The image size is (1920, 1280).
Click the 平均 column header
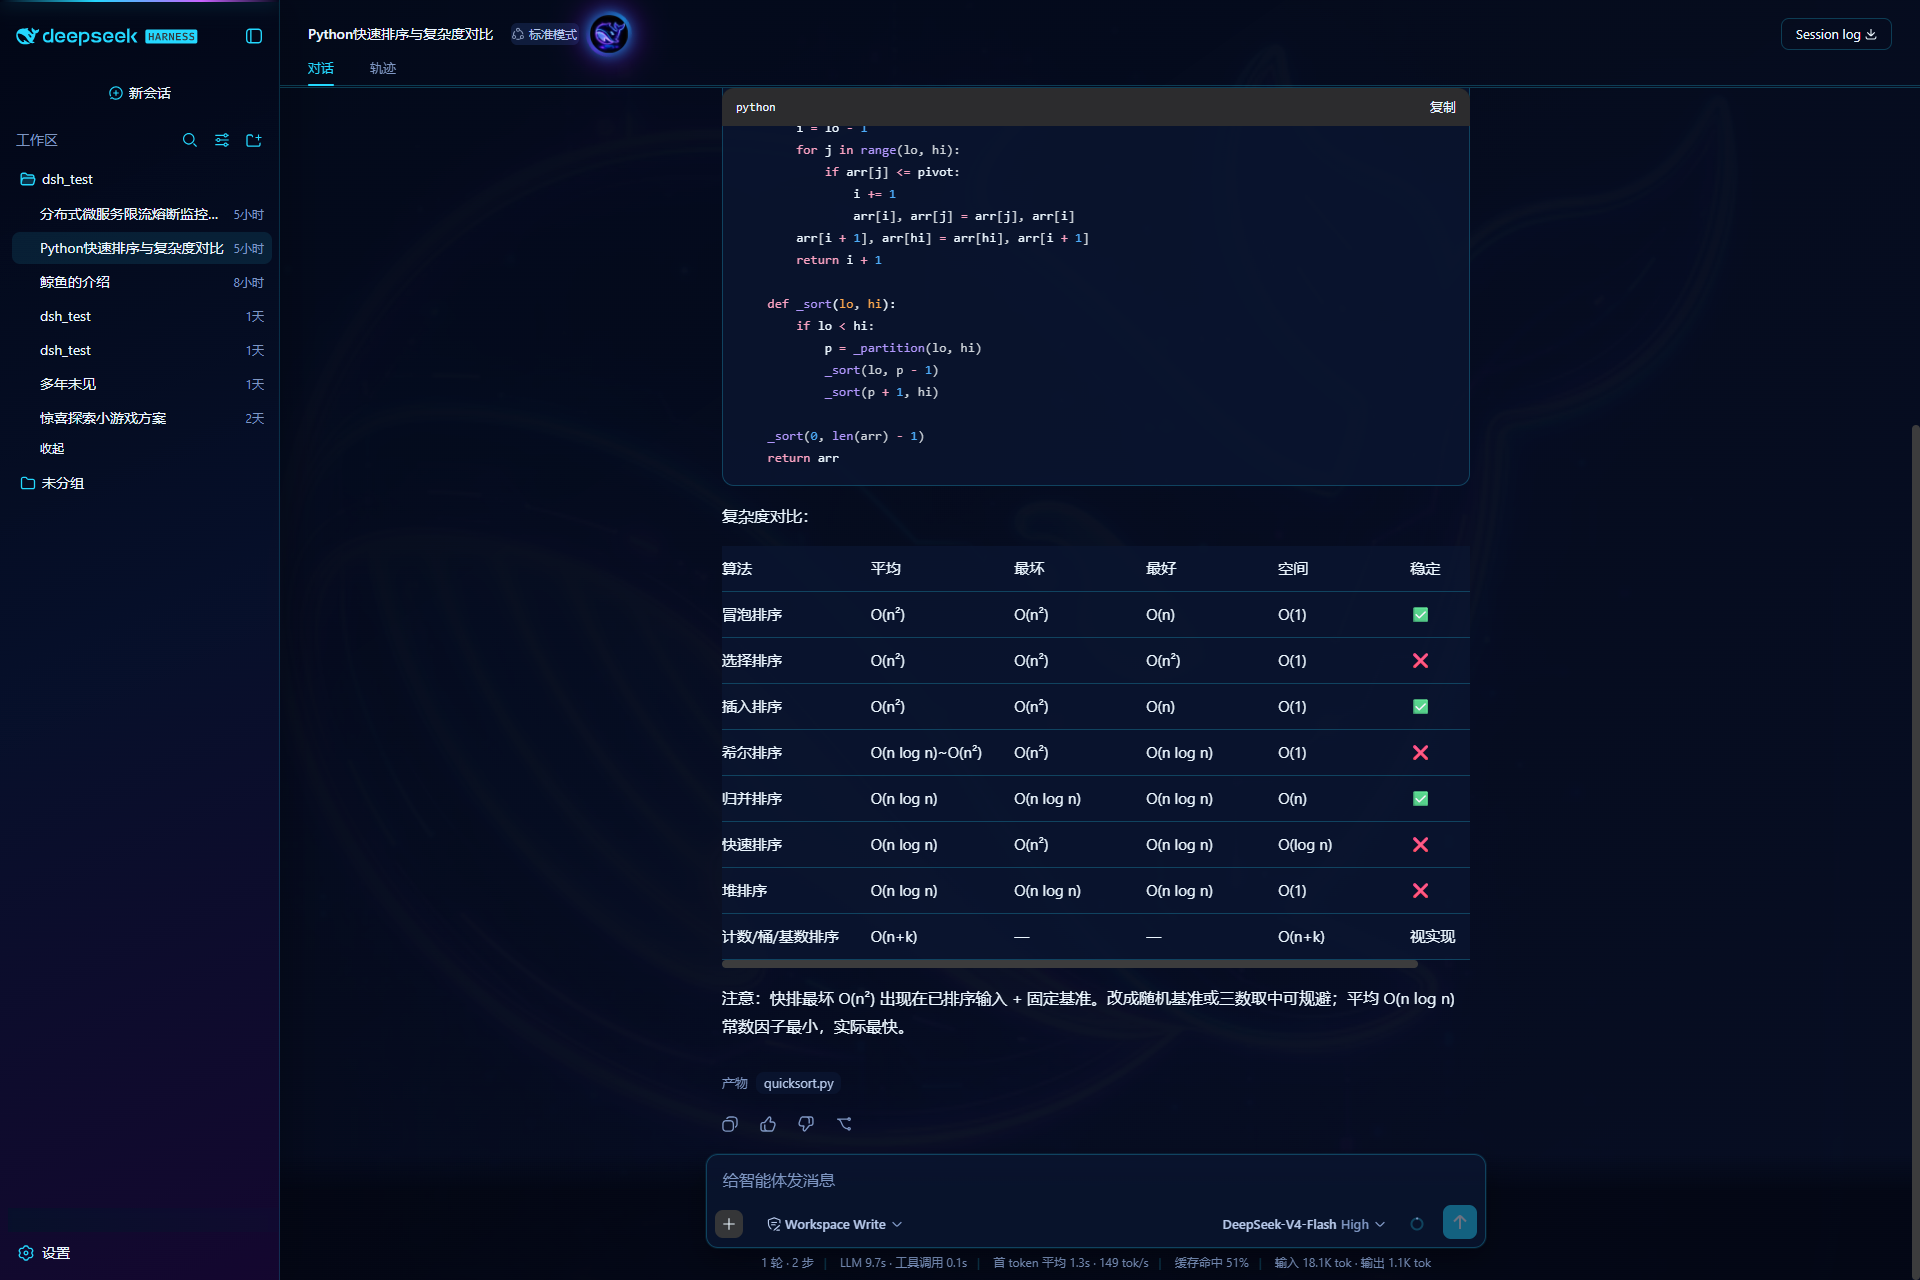pyautogui.click(x=886, y=569)
